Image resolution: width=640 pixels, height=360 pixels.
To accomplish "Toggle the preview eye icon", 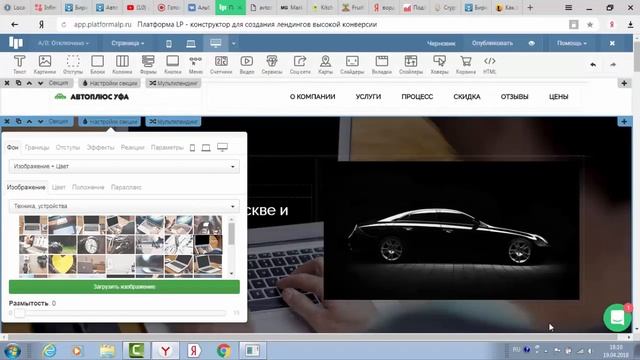I will [531, 43].
